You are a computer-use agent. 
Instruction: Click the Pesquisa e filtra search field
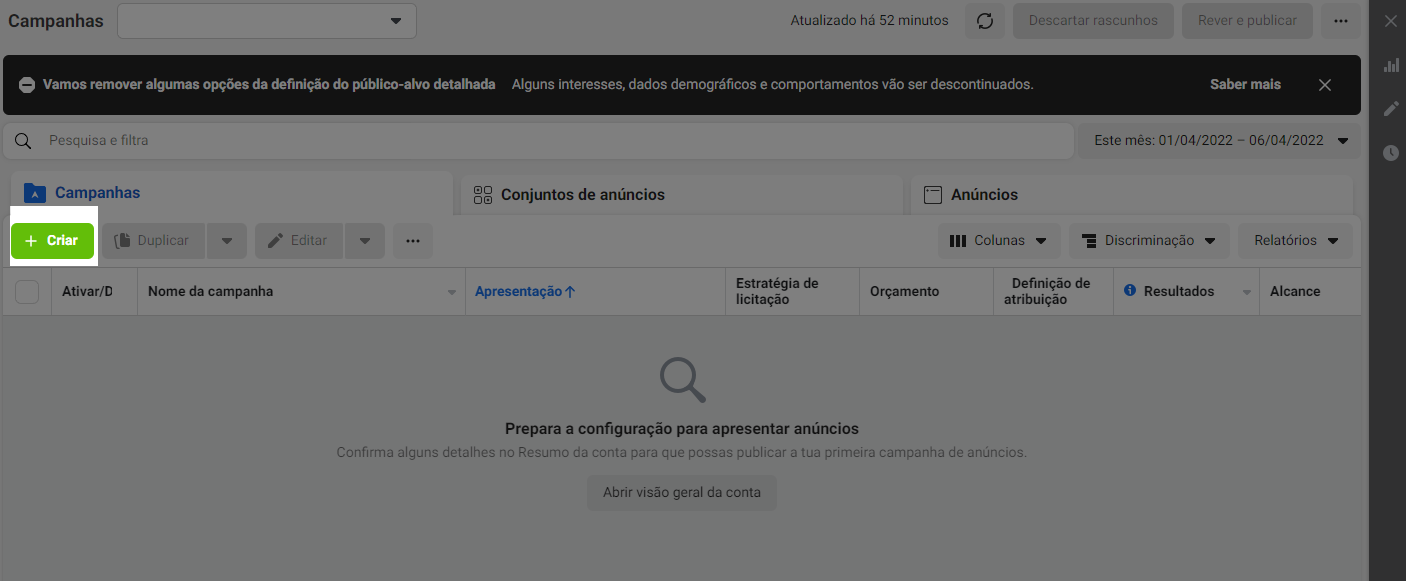coord(538,141)
